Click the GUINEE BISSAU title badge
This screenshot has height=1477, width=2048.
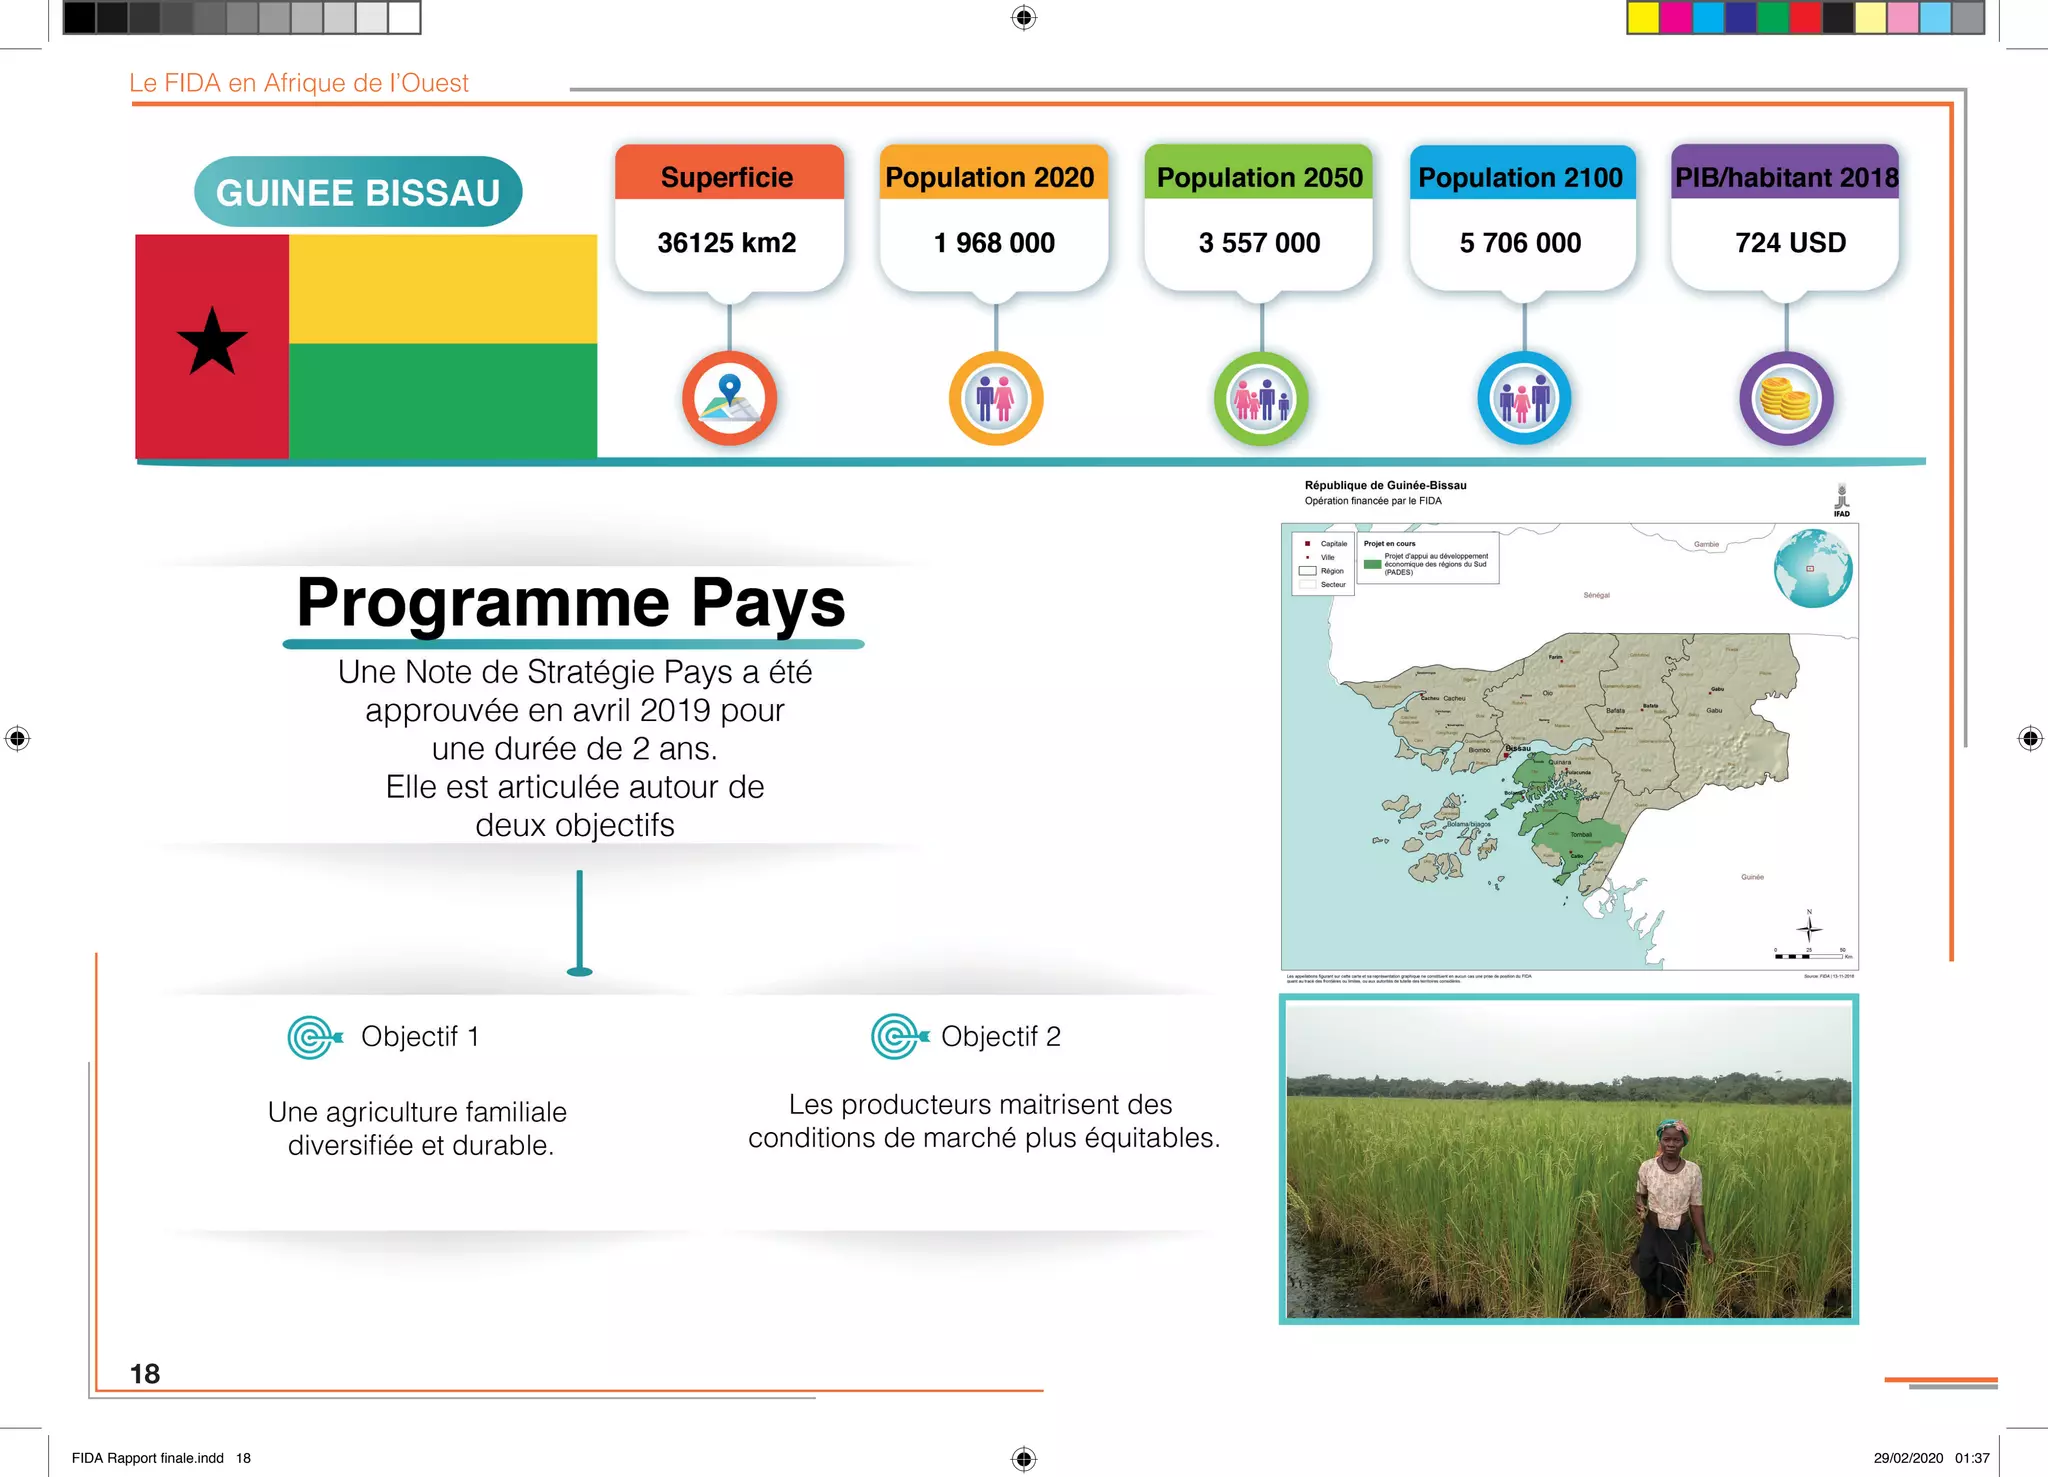point(358,192)
